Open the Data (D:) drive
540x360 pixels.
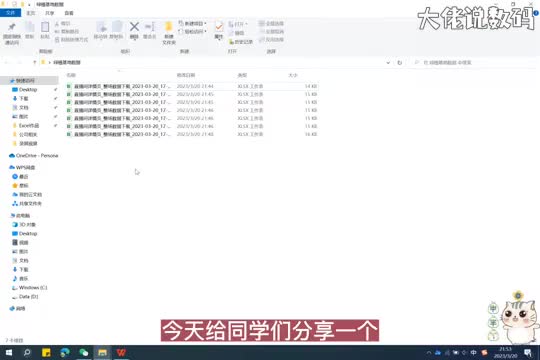coord(28,296)
